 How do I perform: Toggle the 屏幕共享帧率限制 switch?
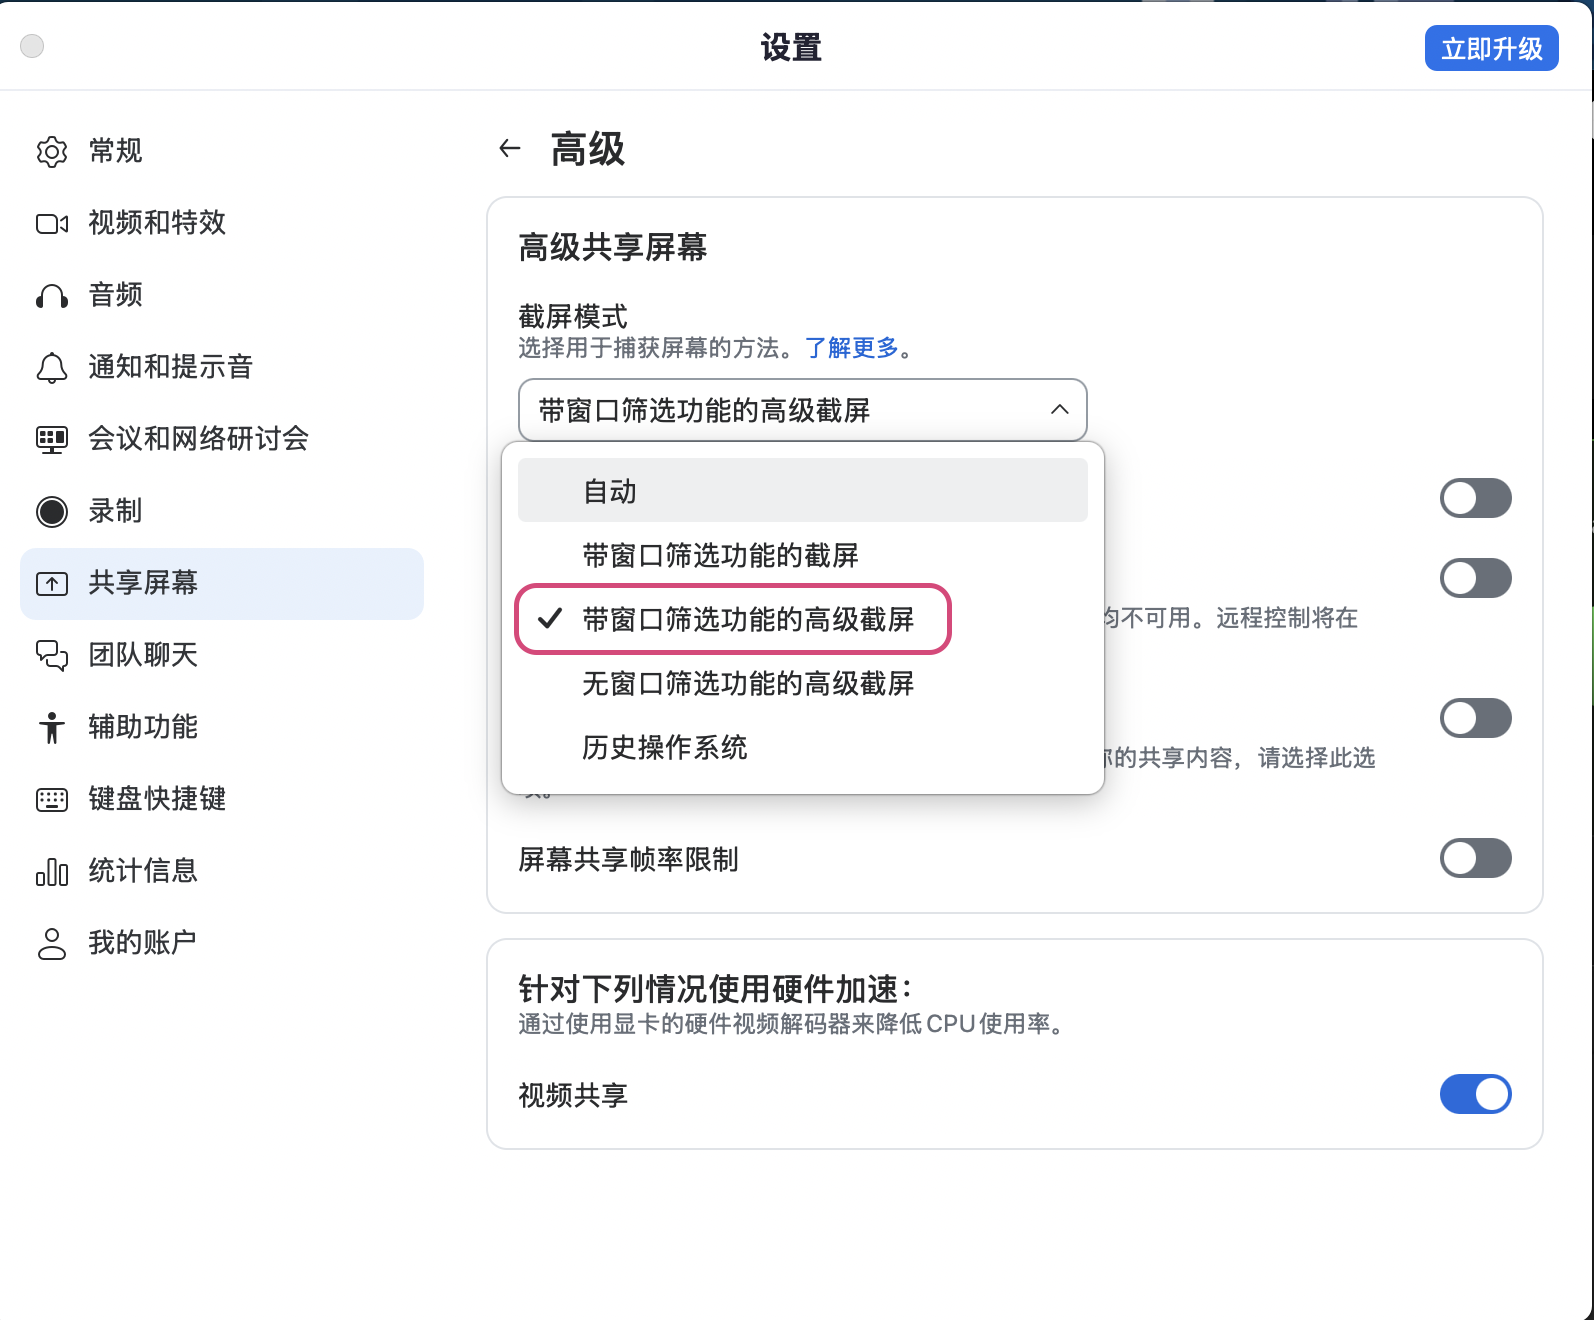coord(1475,858)
